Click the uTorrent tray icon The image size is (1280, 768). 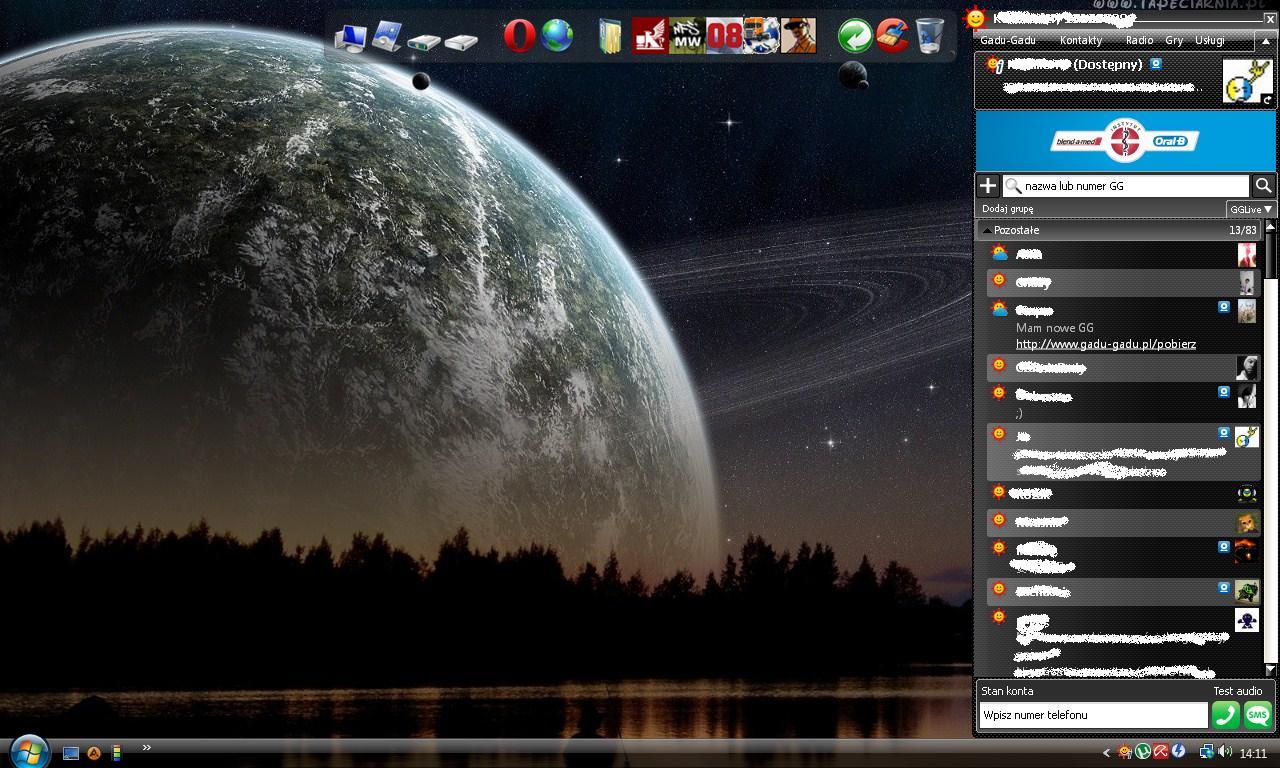tap(1143, 752)
